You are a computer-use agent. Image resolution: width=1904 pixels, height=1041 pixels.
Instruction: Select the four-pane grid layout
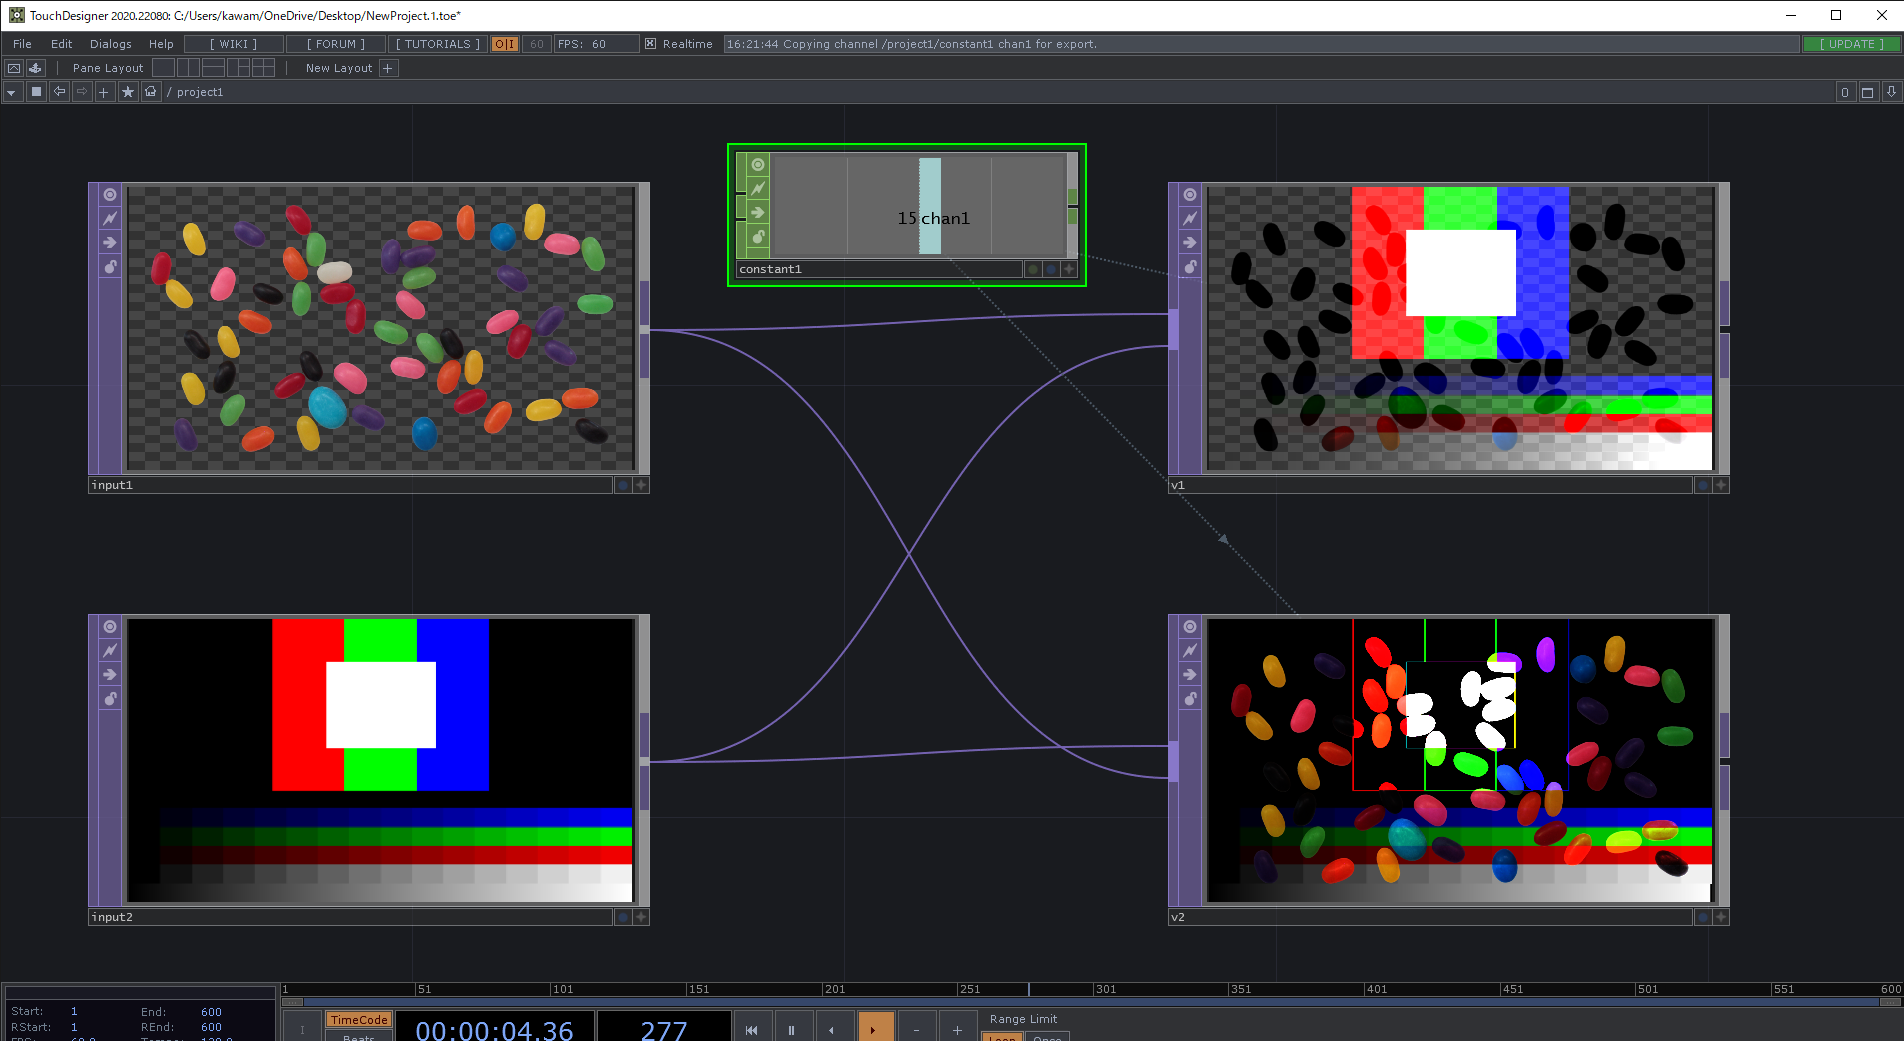(263, 68)
